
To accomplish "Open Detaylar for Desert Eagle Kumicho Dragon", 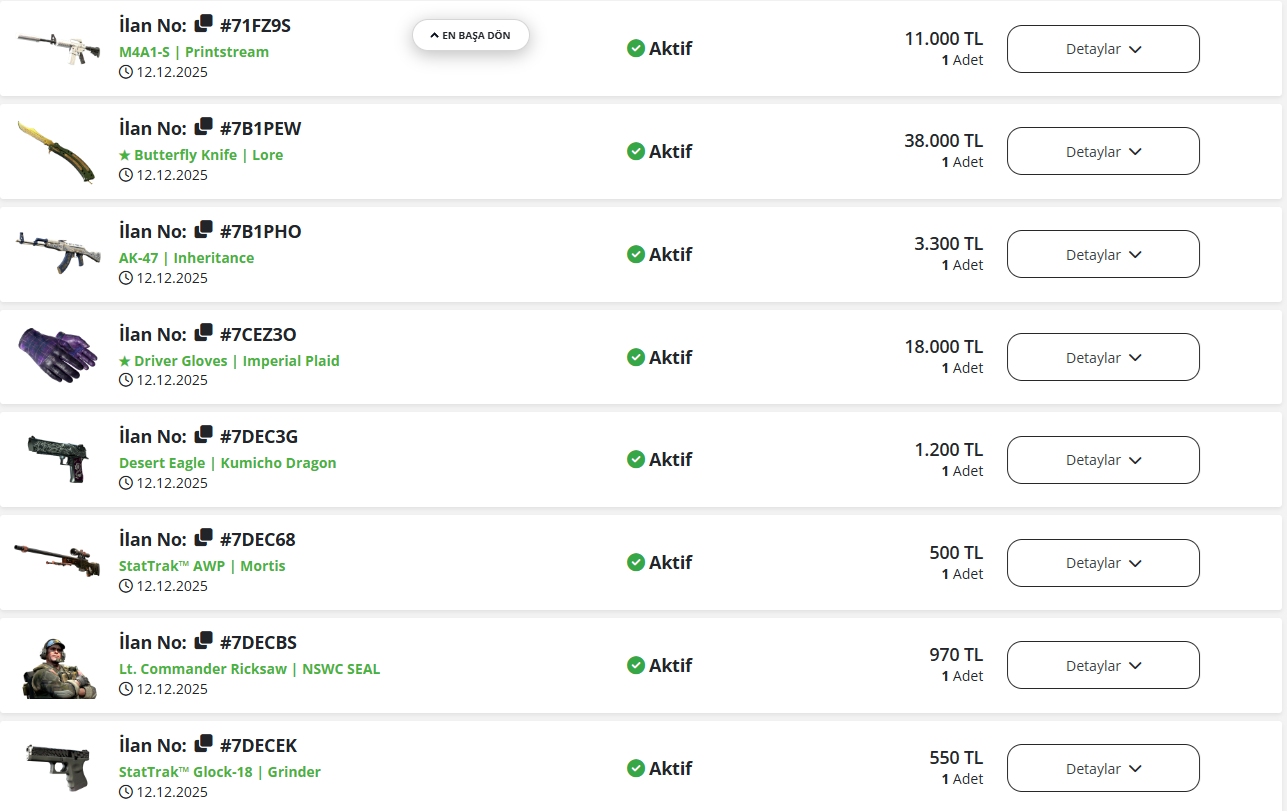I will (x=1103, y=460).
